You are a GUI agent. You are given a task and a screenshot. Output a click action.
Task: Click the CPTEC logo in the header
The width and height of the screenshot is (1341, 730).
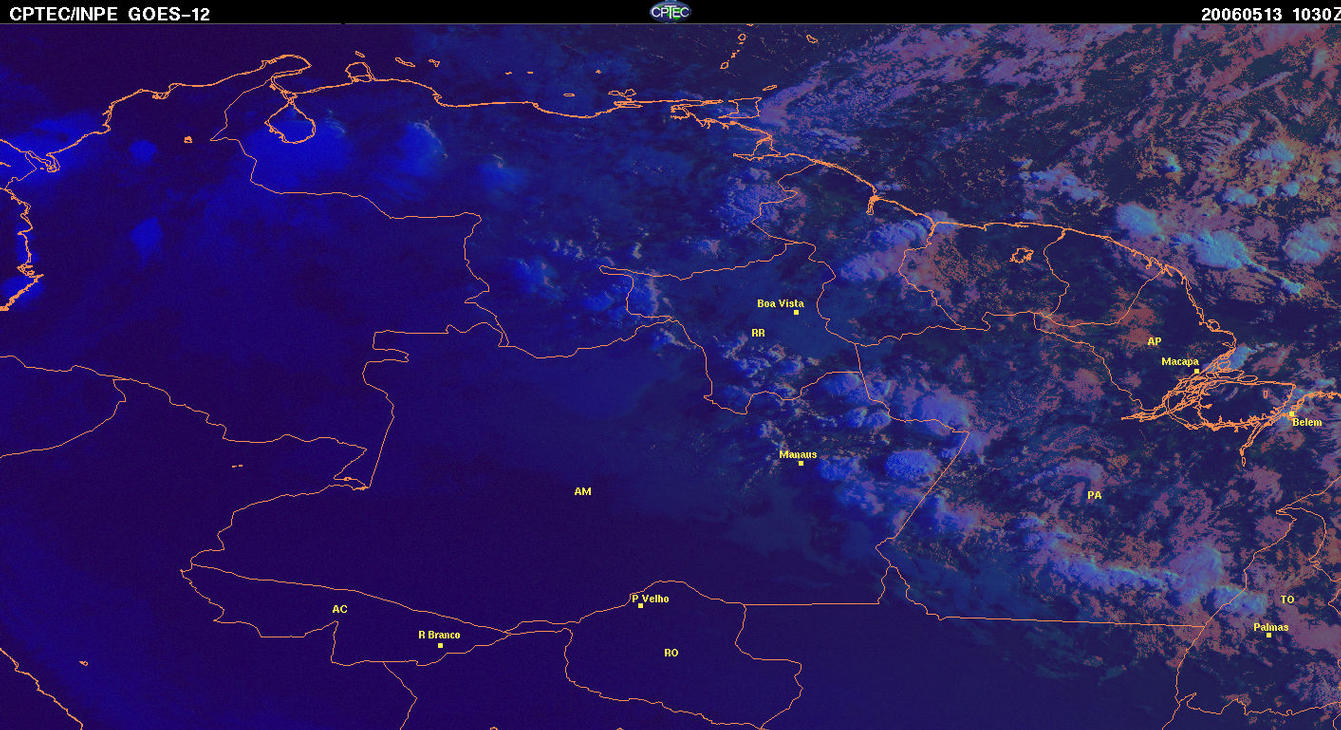click(x=670, y=11)
